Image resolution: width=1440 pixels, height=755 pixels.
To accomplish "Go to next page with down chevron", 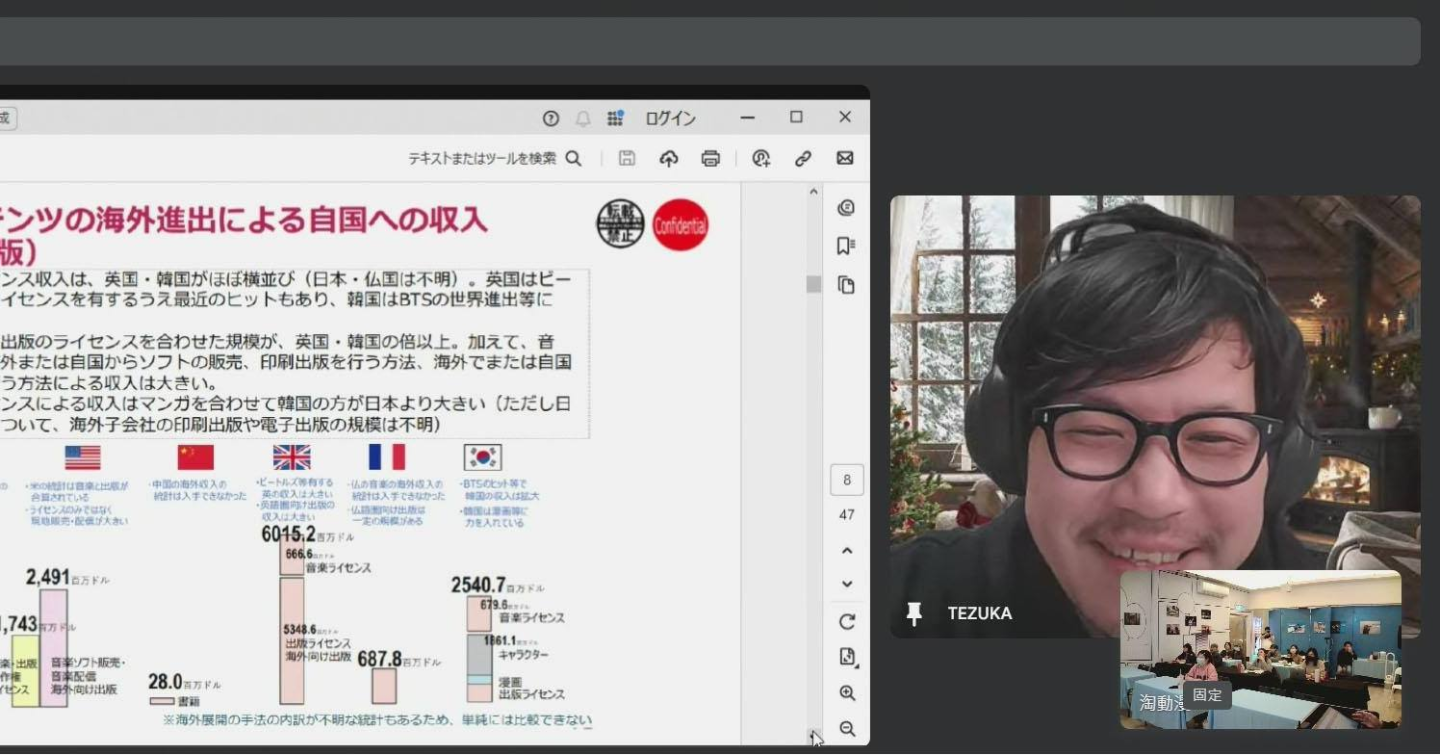I will click(847, 584).
